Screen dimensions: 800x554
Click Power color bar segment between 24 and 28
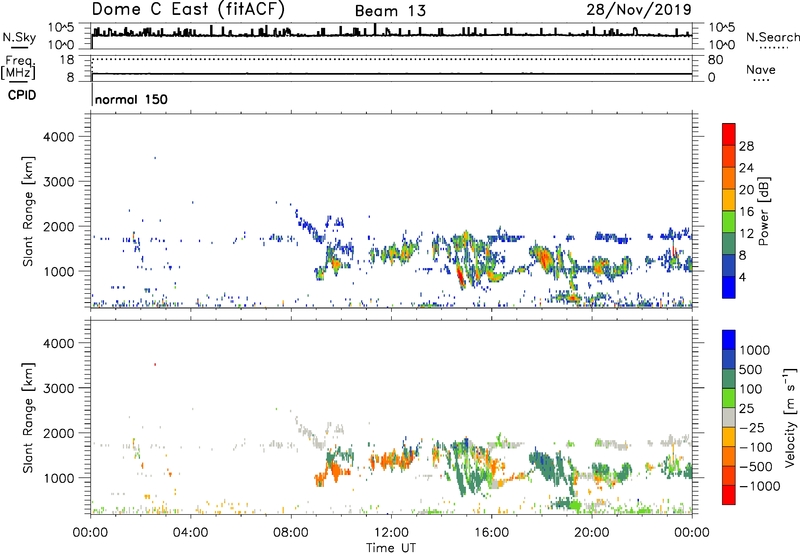click(729, 156)
